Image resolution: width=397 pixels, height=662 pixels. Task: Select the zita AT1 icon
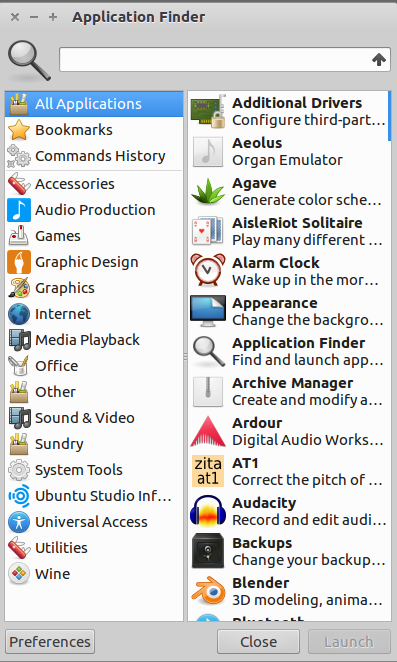pyautogui.click(x=208, y=471)
